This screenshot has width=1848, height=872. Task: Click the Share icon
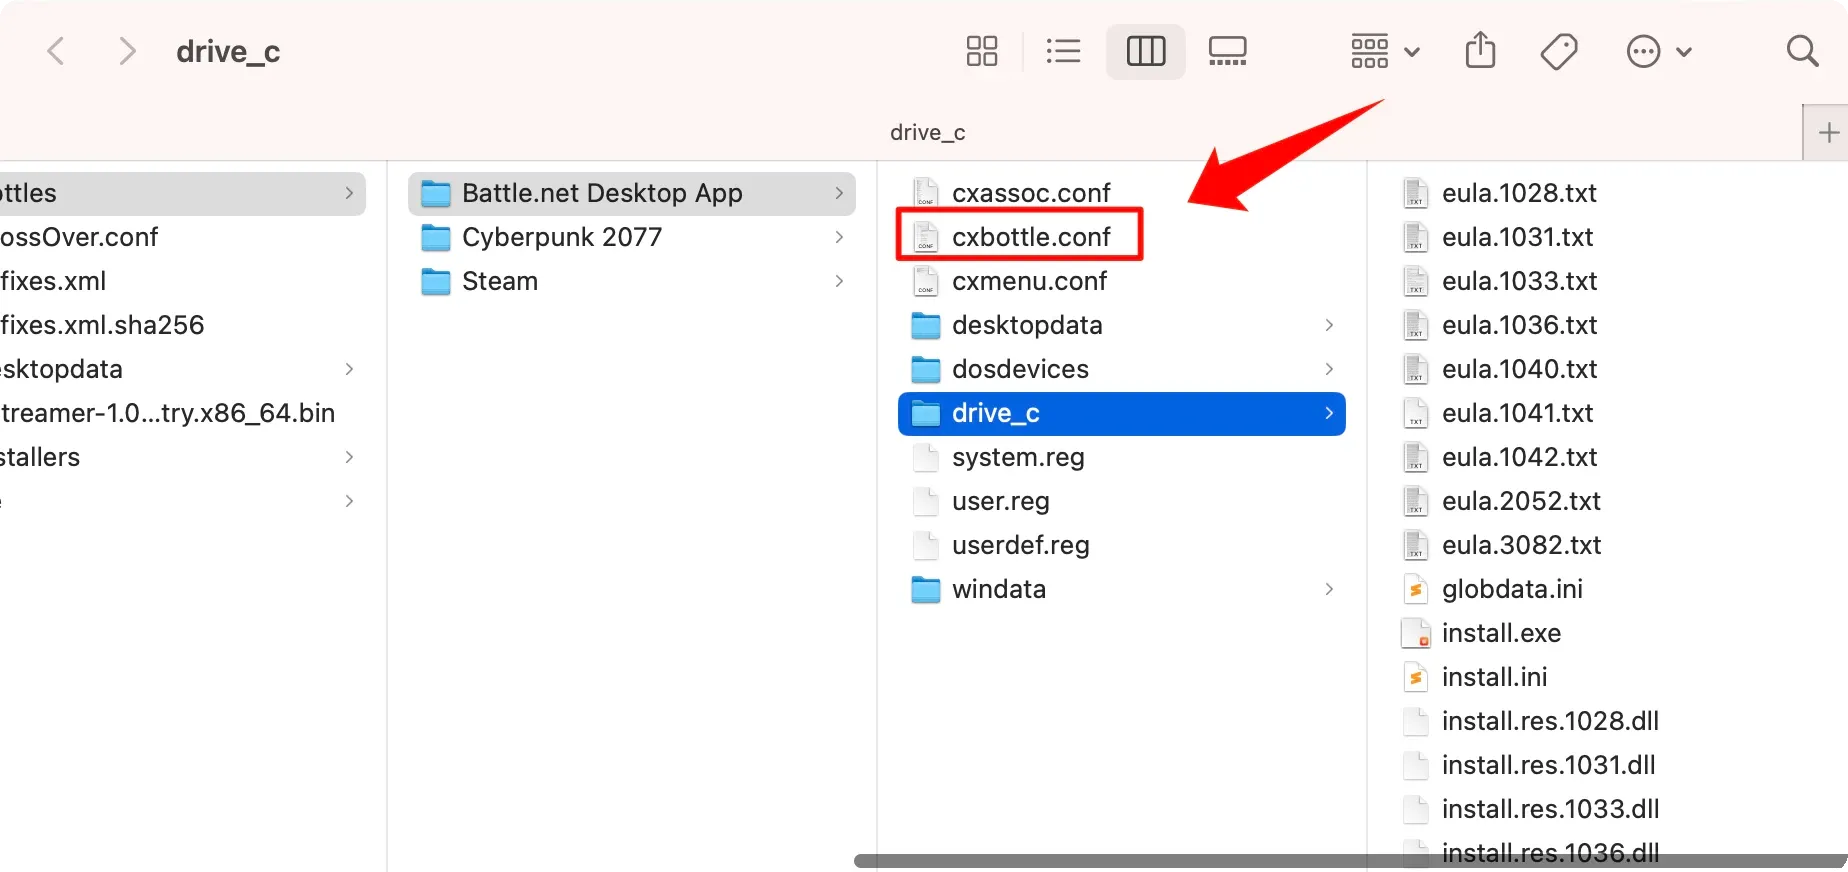pyautogui.click(x=1480, y=51)
